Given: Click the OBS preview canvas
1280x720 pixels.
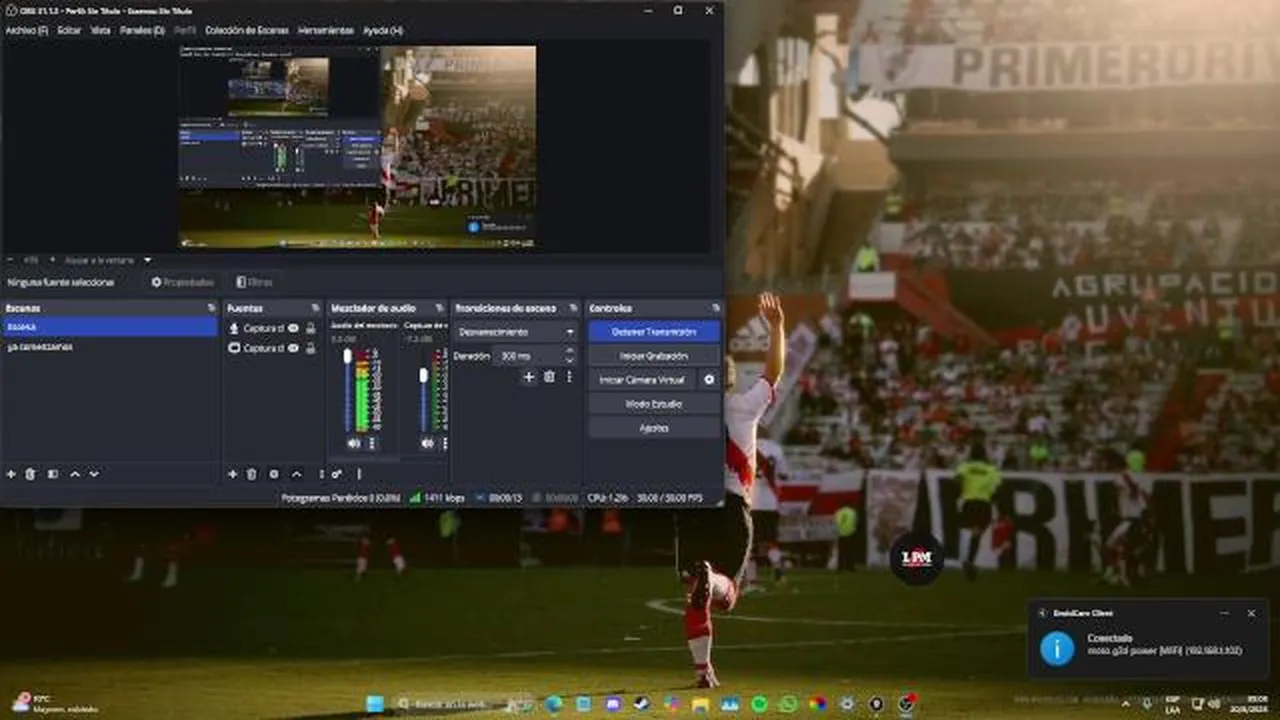Looking at the screenshot, I should (358, 147).
